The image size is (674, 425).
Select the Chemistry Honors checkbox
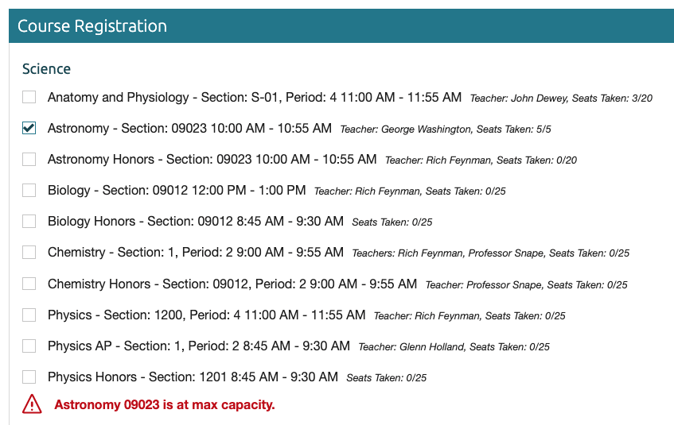pyautogui.click(x=29, y=284)
